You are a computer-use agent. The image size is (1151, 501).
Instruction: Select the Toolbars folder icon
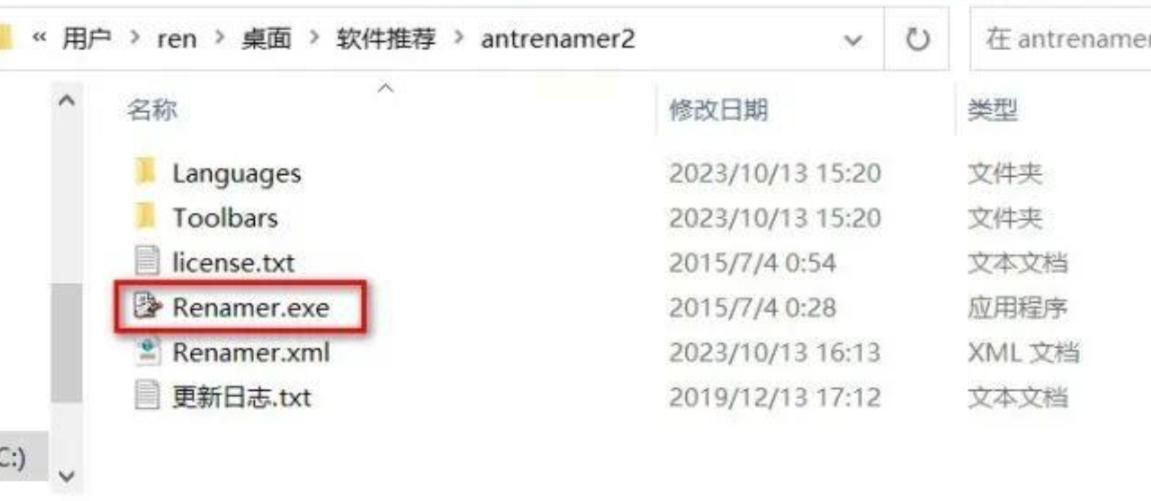pyautogui.click(x=145, y=218)
